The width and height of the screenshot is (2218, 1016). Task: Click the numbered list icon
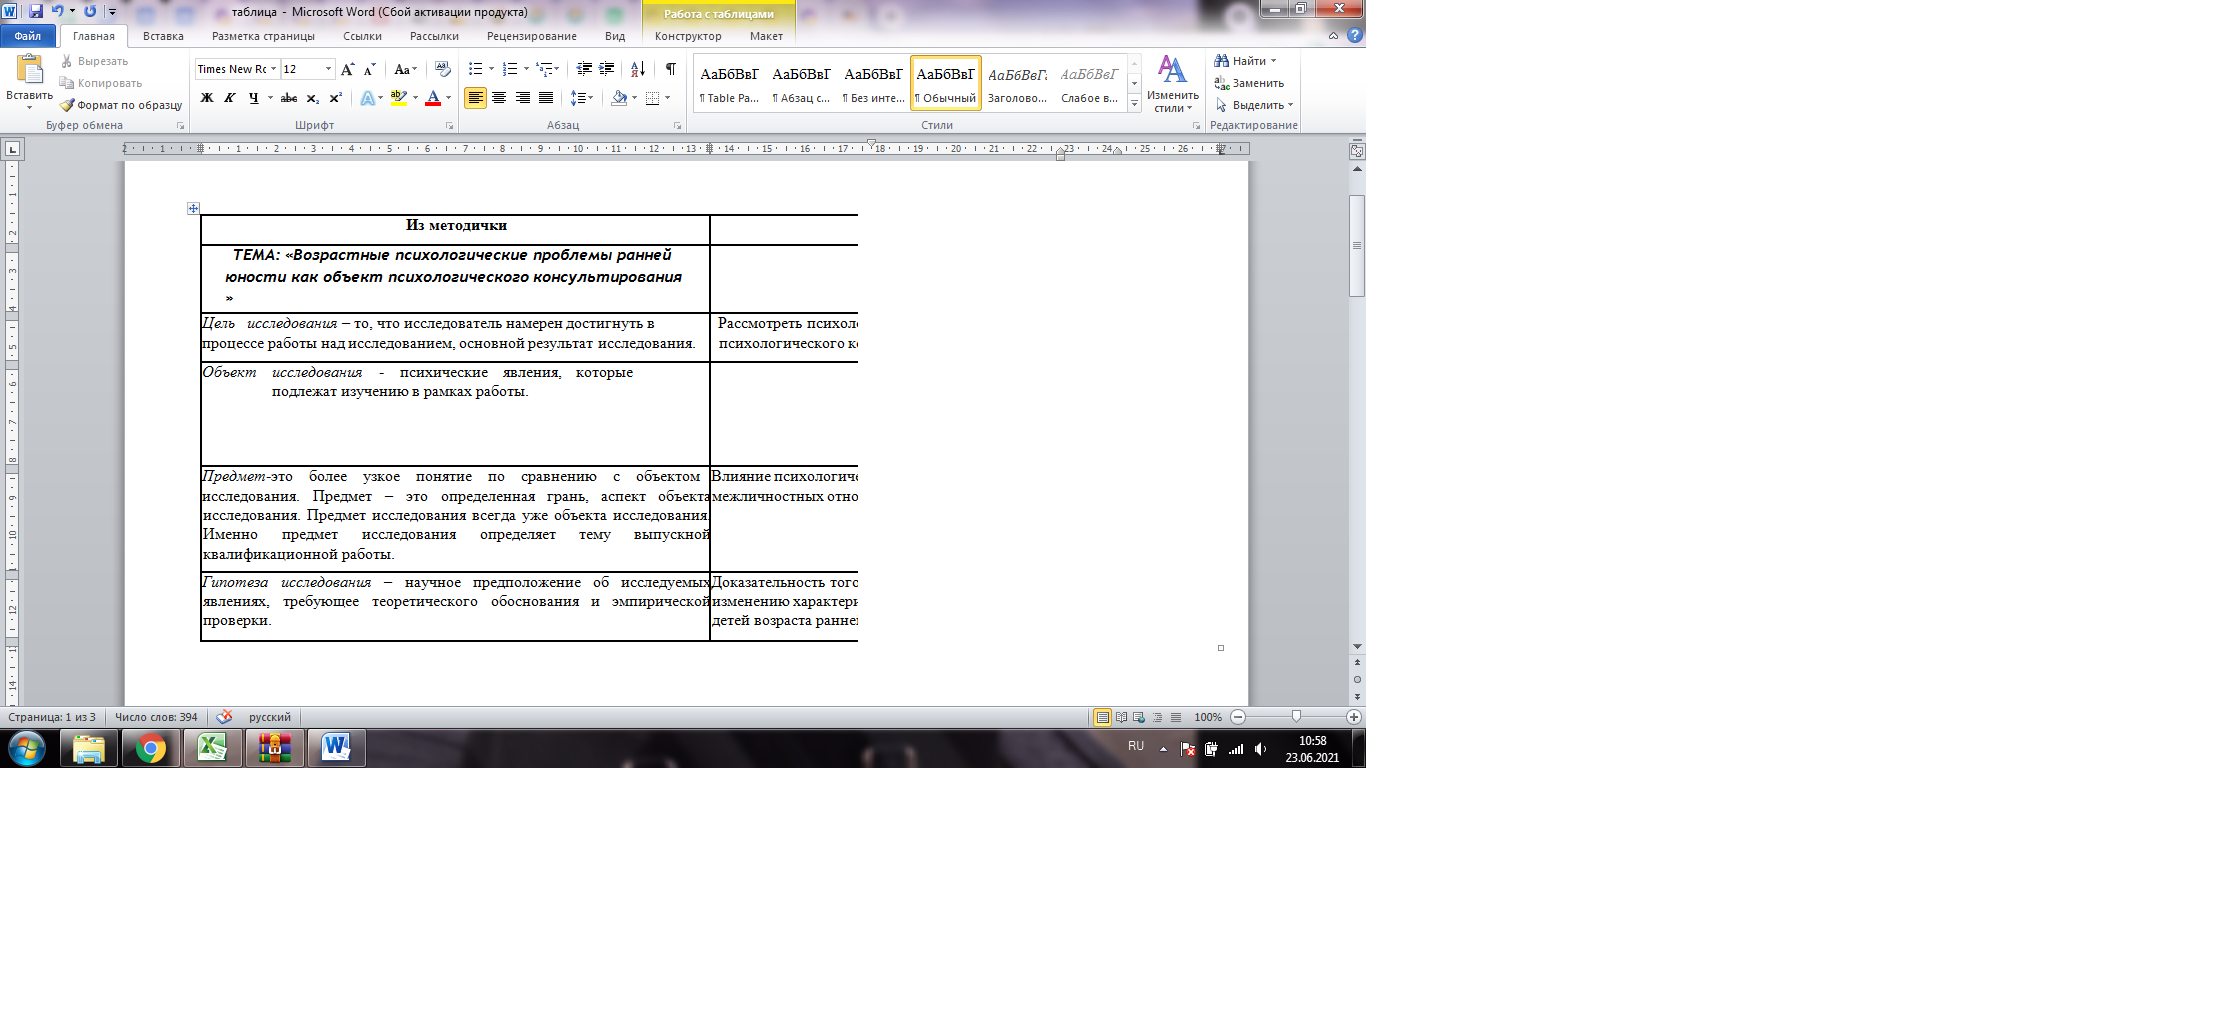click(x=510, y=69)
